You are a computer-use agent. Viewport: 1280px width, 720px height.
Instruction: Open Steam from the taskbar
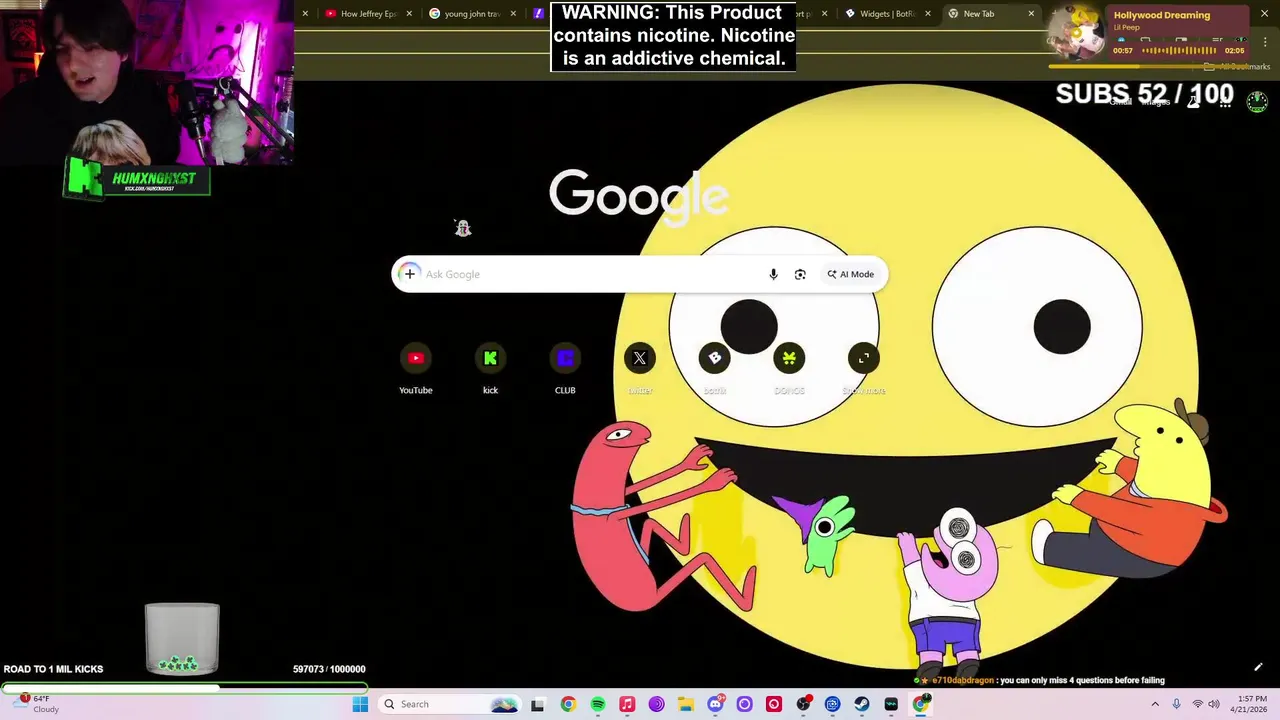click(x=861, y=704)
